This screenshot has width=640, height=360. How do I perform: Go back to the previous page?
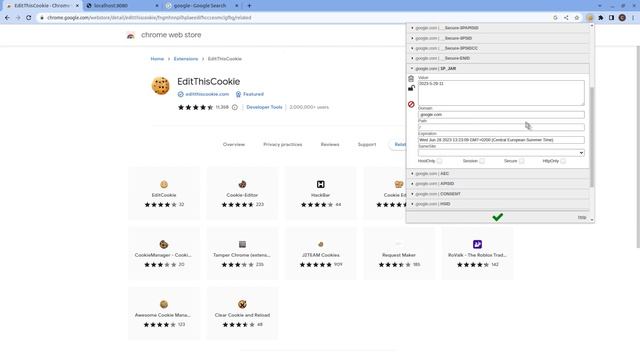tap(7, 18)
